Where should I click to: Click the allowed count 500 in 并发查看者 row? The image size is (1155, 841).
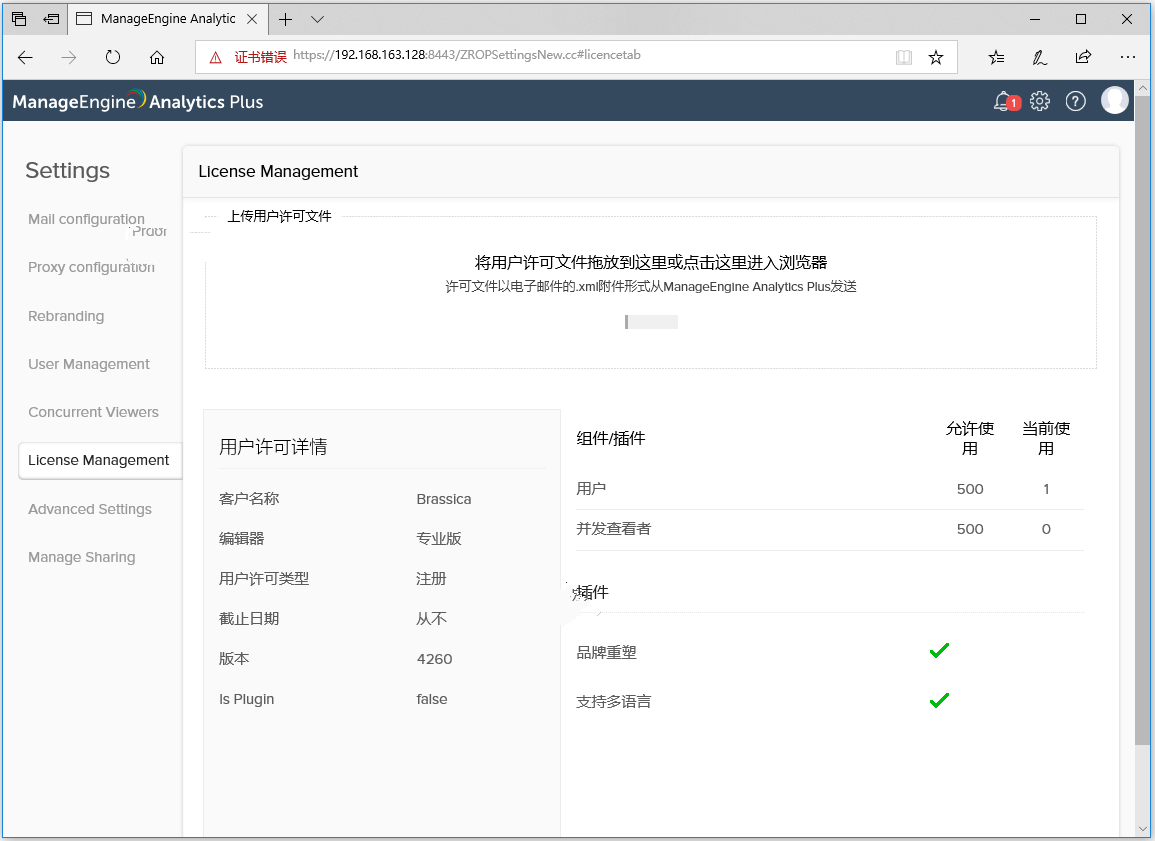(x=970, y=529)
